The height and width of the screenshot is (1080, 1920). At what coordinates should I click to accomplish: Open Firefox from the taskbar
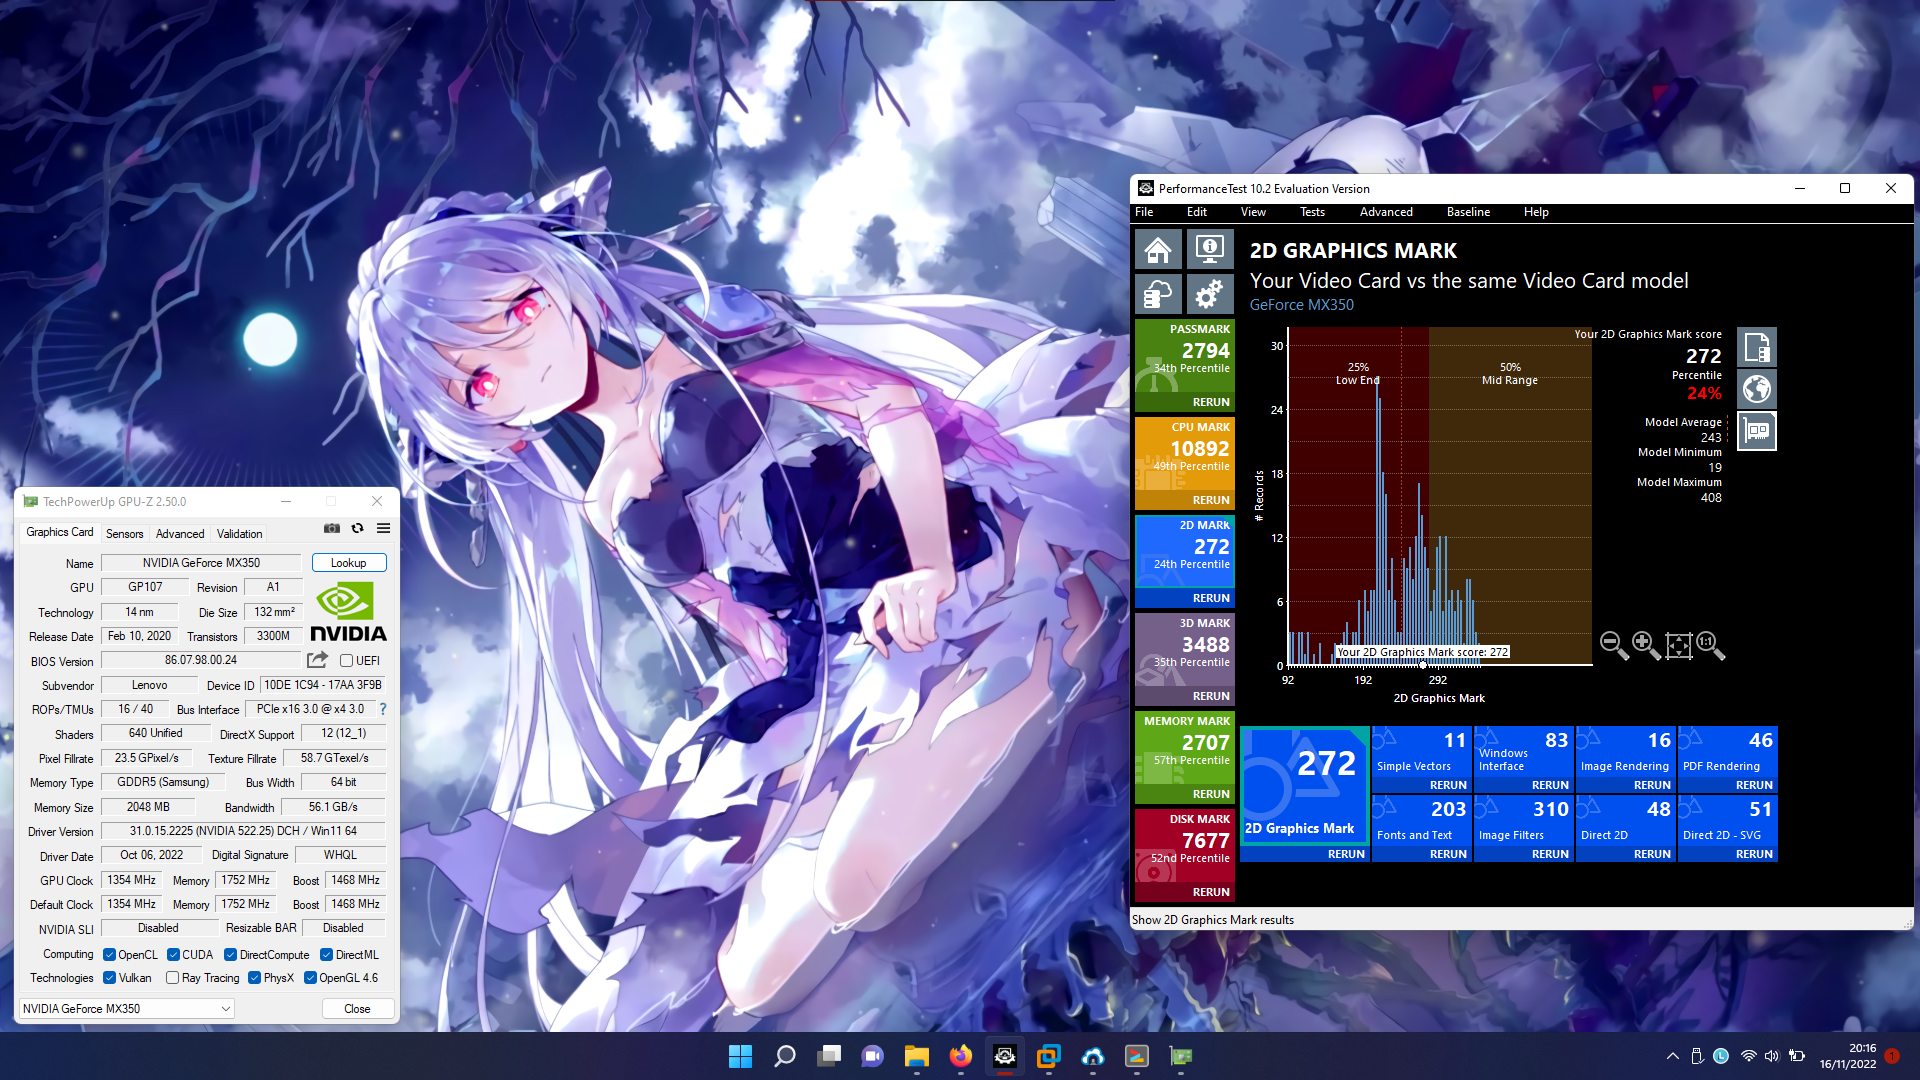[x=961, y=1056]
